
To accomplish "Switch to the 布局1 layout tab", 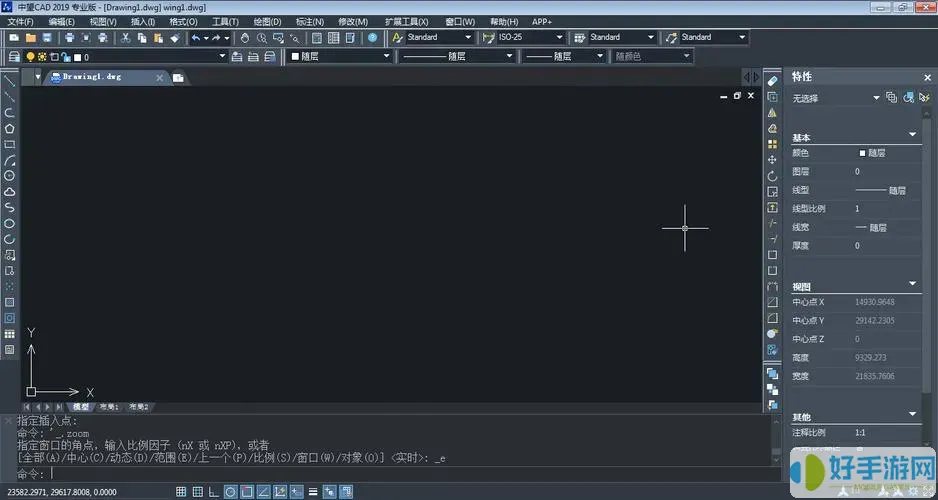I will tap(109, 407).
